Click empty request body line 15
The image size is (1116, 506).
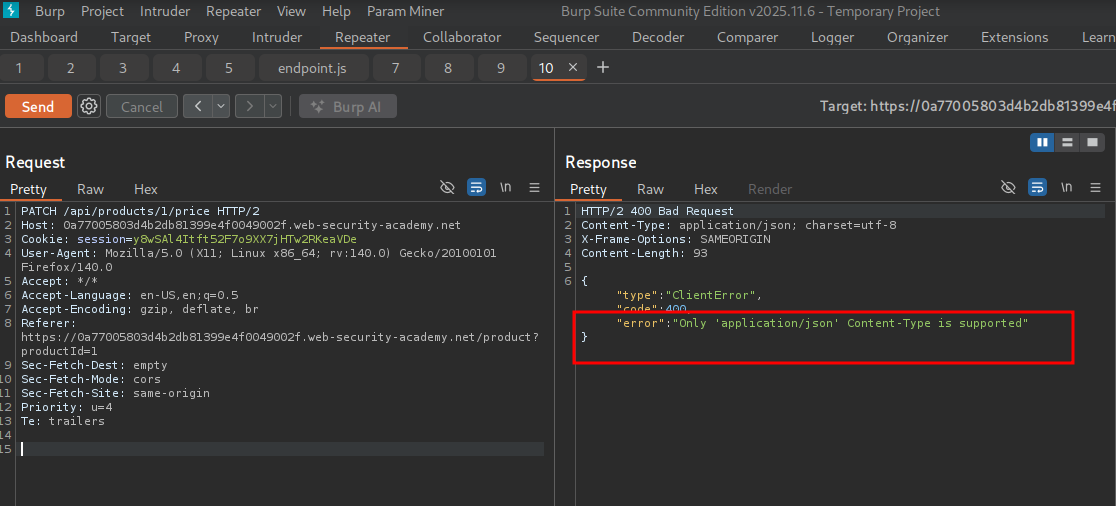pyautogui.click(x=283, y=449)
